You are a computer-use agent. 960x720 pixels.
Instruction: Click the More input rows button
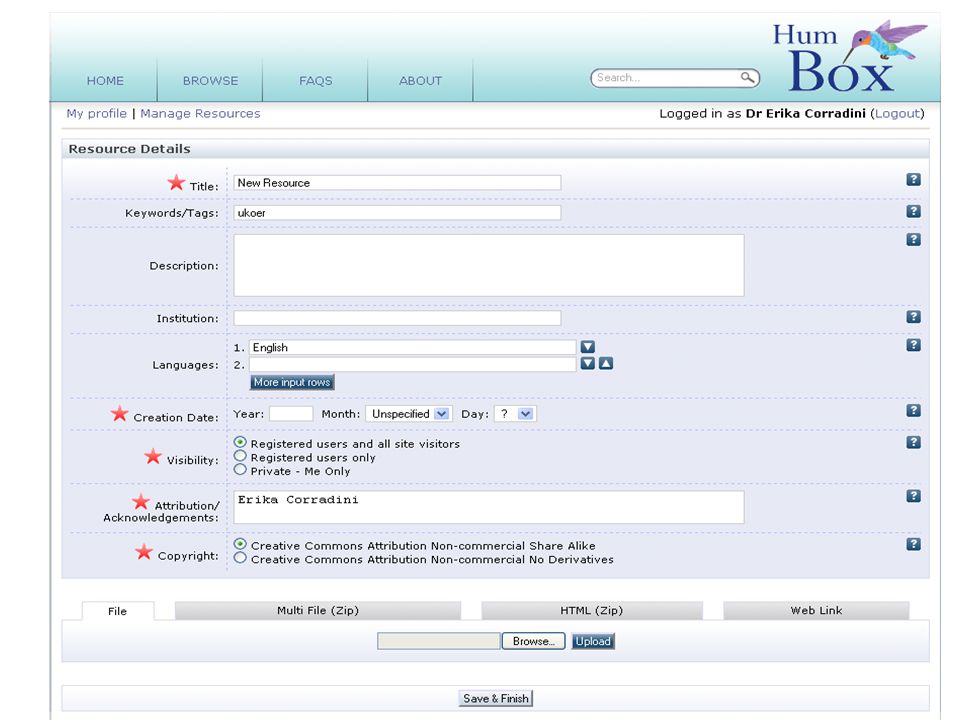(292, 382)
